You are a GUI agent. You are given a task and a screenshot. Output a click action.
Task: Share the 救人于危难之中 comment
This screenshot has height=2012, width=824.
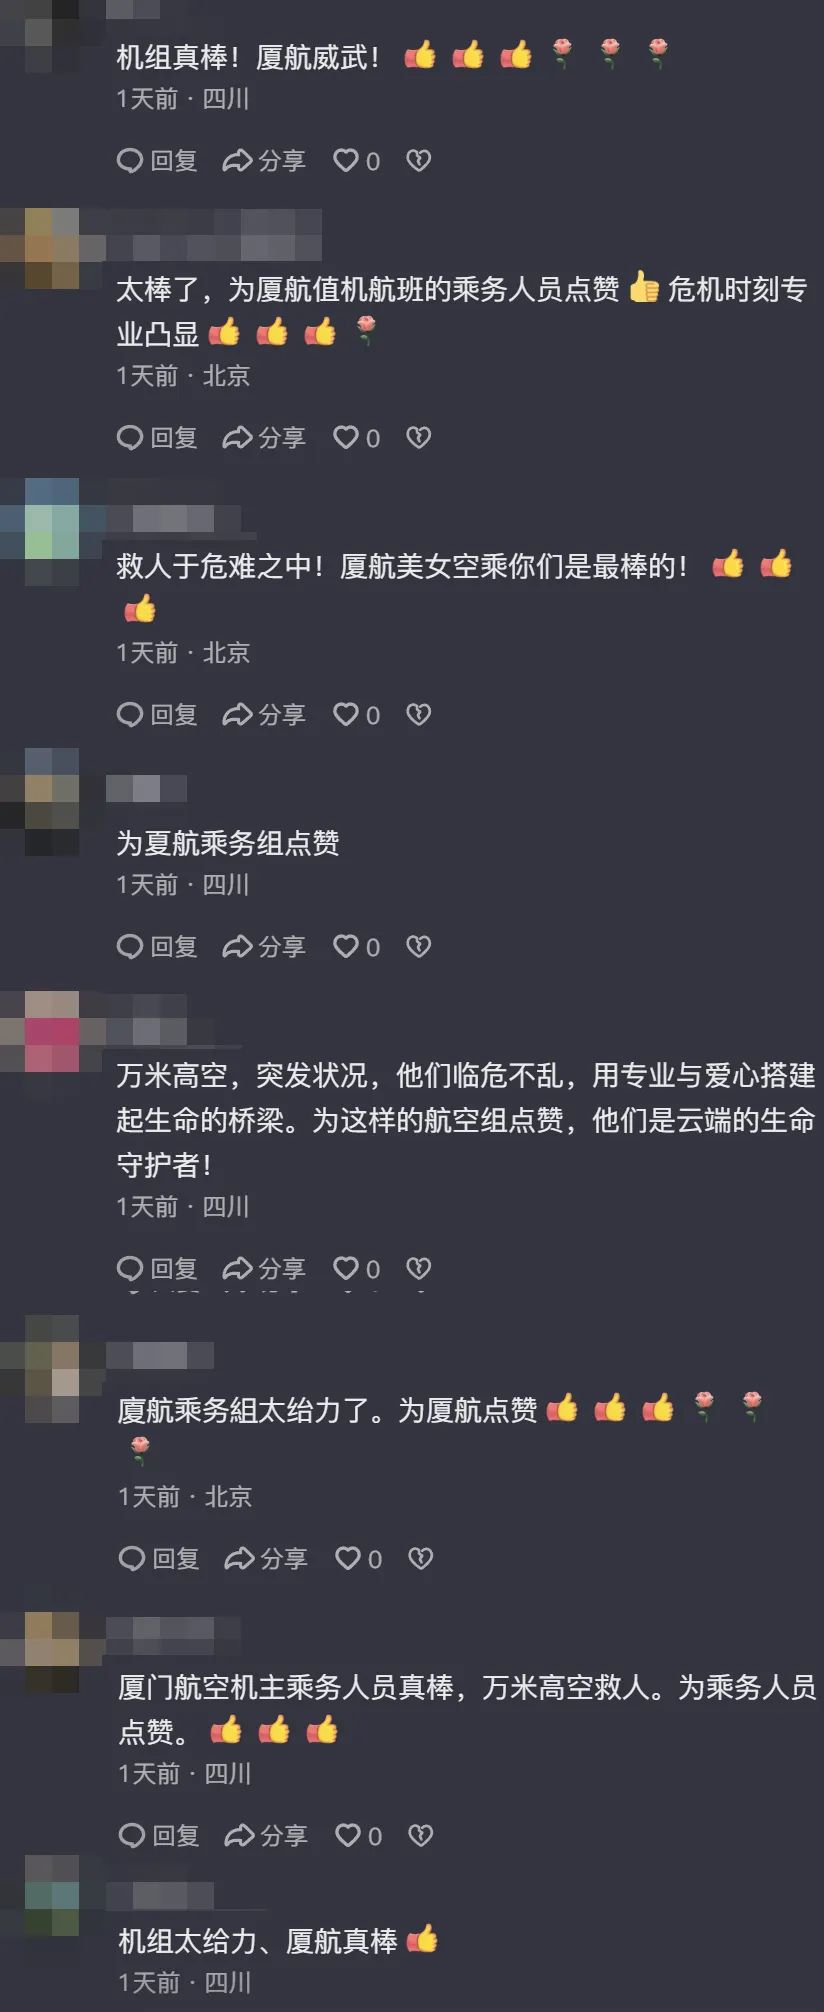pyautogui.click(x=264, y=714)
